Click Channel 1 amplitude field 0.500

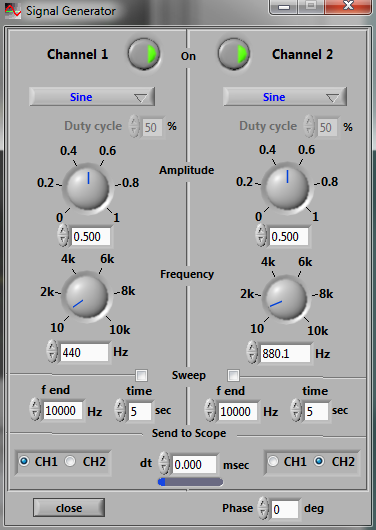point(91,236)
